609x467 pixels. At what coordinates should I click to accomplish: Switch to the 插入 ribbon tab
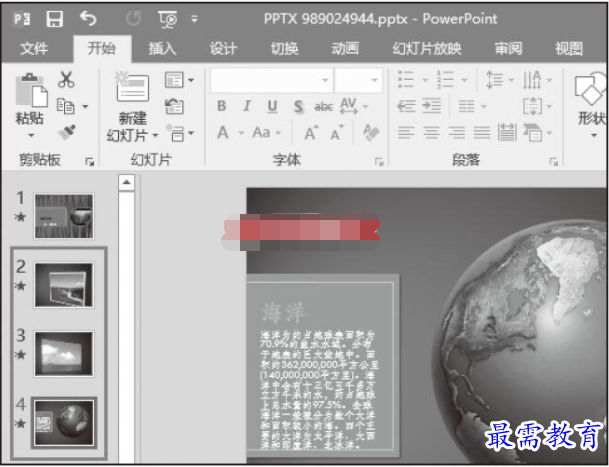click(x=162, y=48)
